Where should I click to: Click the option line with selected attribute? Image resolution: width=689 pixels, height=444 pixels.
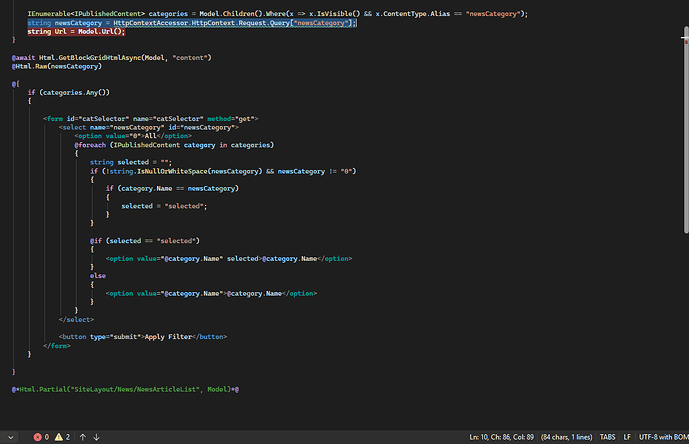(x=229, y=258)
